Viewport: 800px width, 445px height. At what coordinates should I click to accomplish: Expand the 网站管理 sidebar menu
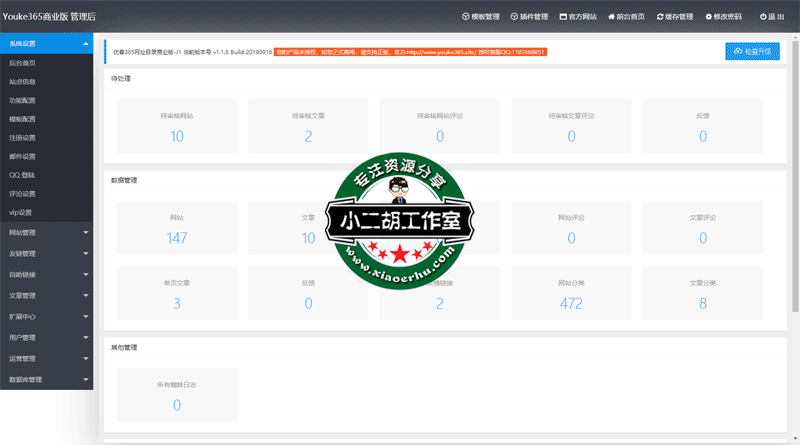[x=47, y=232]
